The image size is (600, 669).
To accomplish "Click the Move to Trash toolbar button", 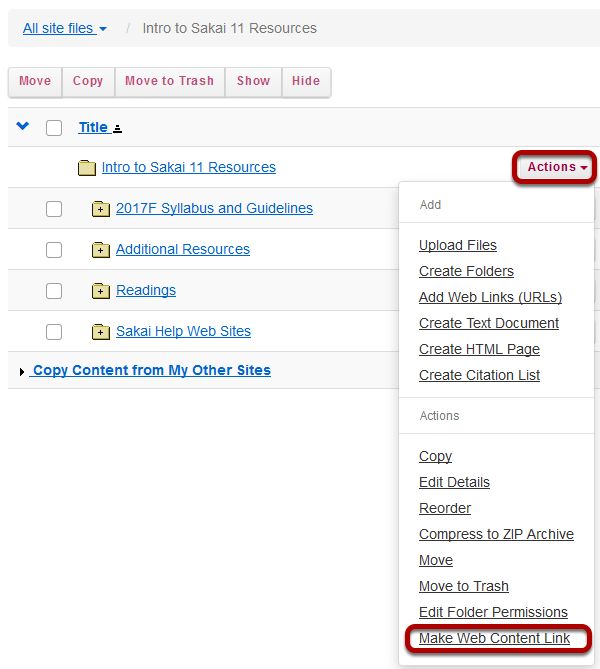I will coord(169,81).
